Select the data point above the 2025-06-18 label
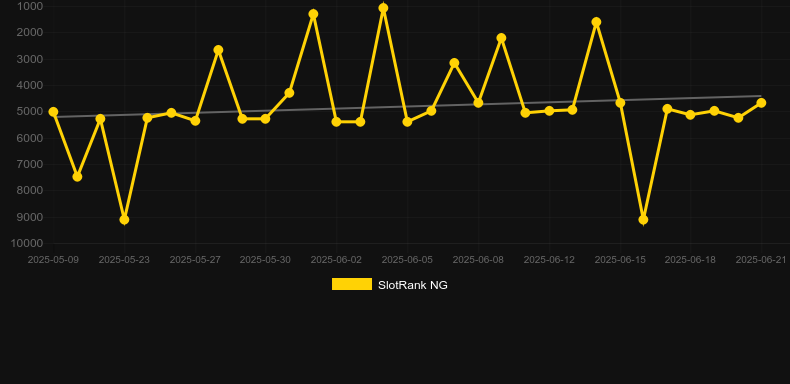 click(690, 115)
